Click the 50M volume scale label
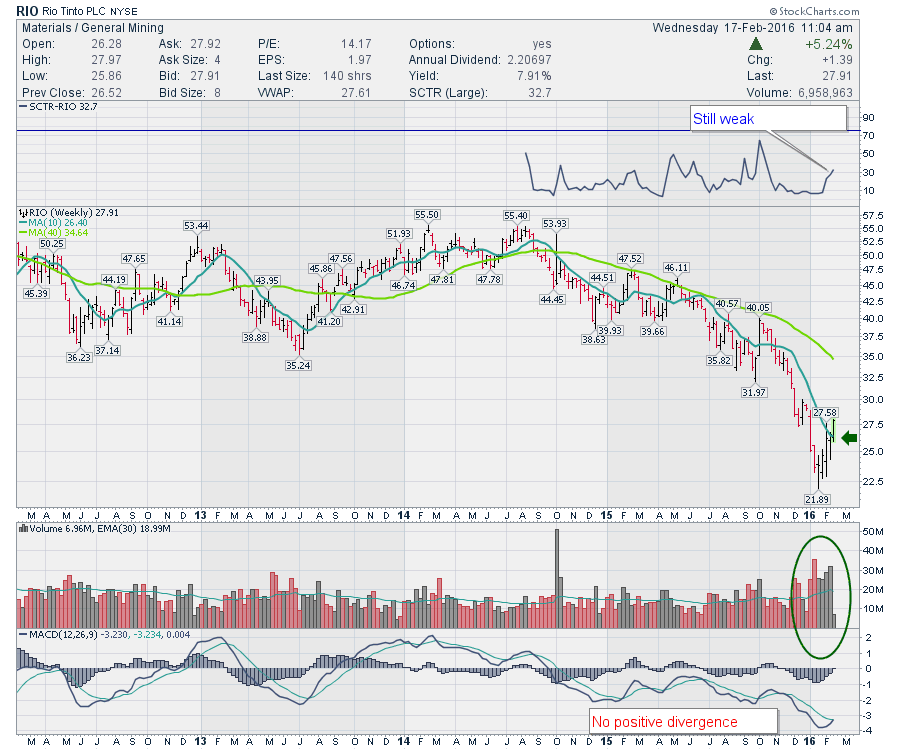Image resolution: width=900 pixels, height=750 pixels. pos(872,531)
